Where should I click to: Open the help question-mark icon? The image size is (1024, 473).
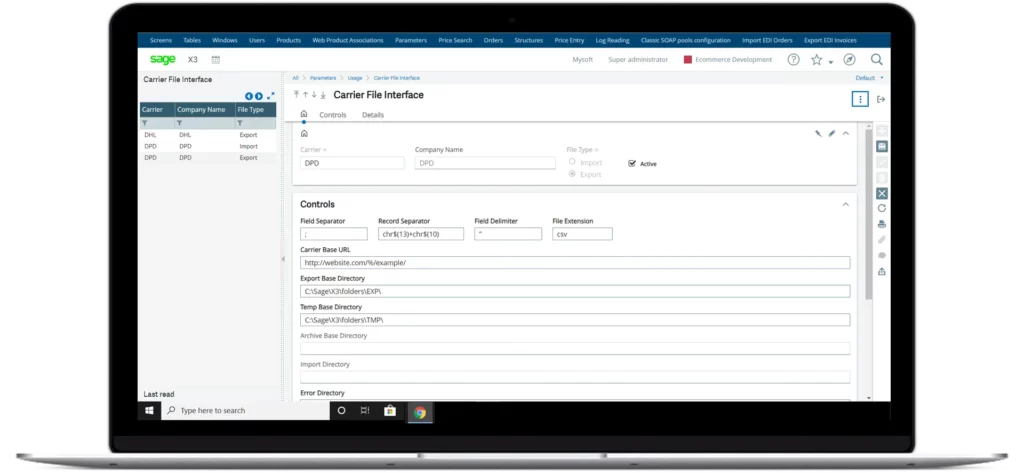tap(793, 59)
